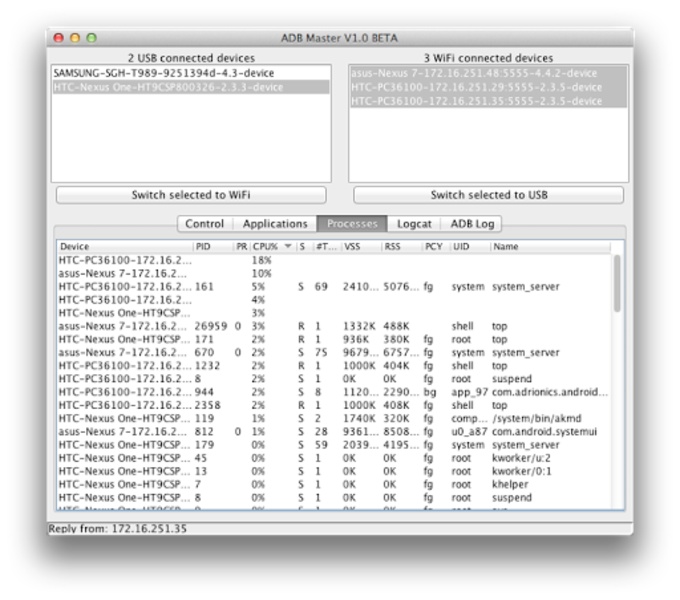The image size is (680, 600).
Task: Sort by the VSS column header
Action: (361, 247)
